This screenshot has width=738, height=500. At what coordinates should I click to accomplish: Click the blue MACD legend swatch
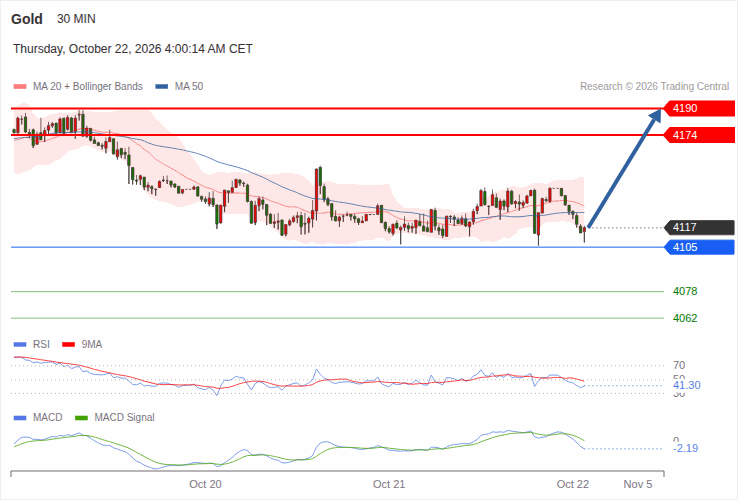[x=20, y=418]
